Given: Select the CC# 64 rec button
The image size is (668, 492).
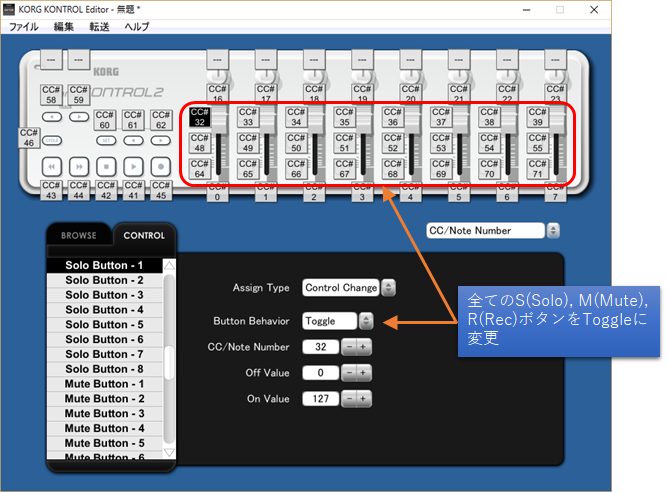Looking at the screenshot, I should [x=200, y=171].
